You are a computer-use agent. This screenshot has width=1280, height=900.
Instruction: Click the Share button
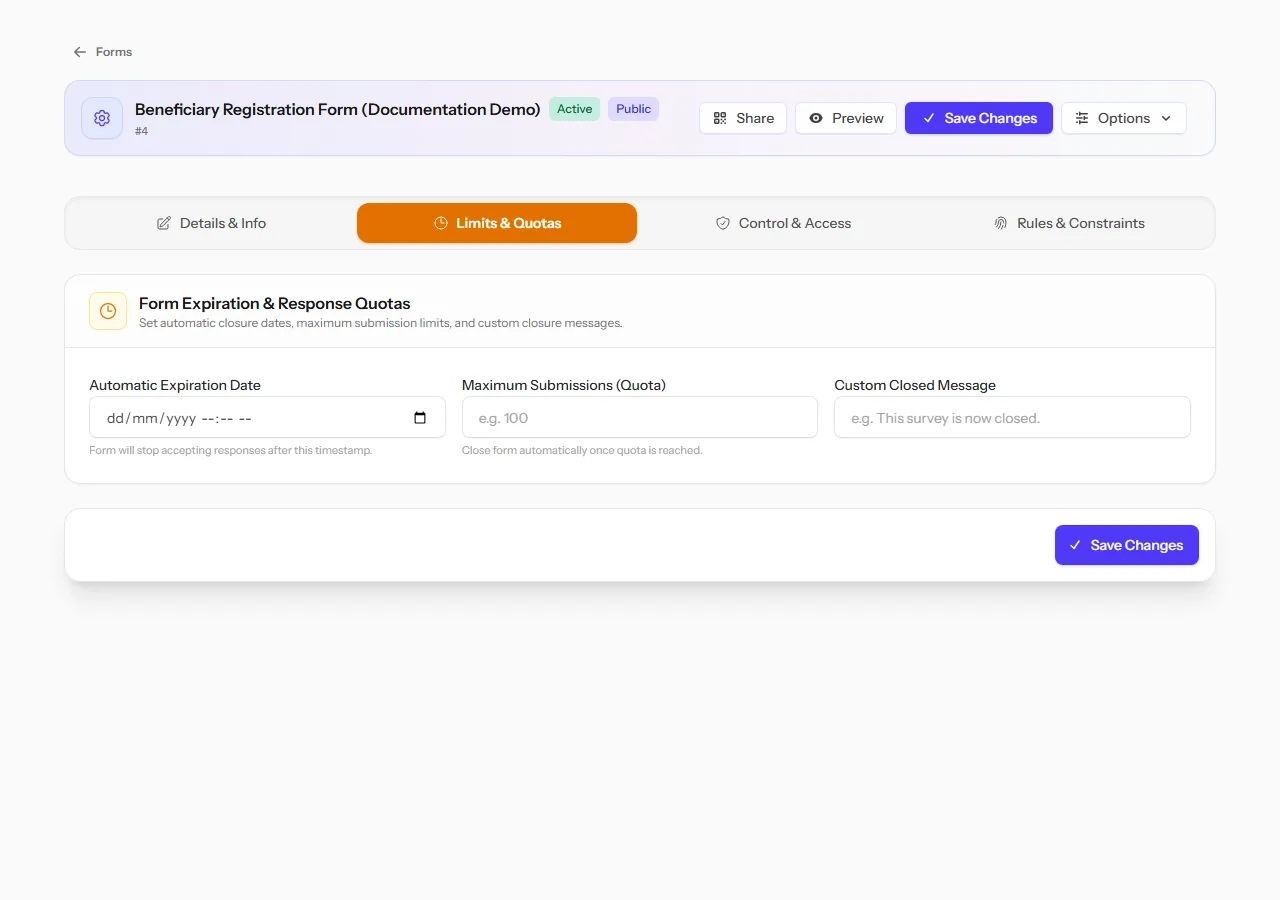pyautogui.click(x=743, y=118)
